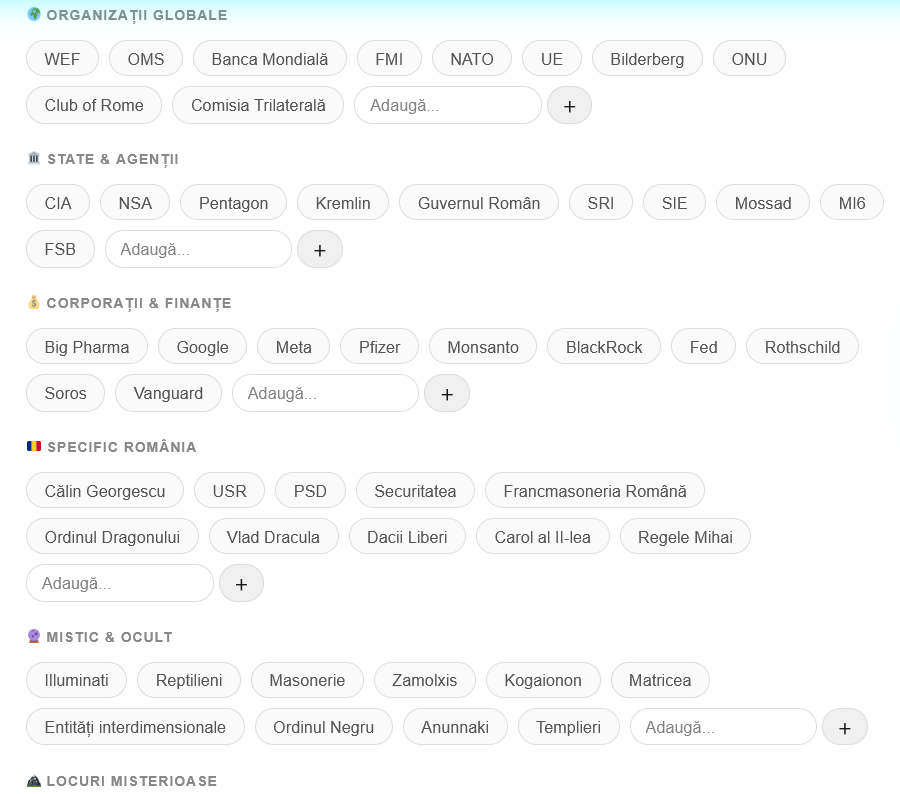Click the plus button in Specific România section
The image size is (900, 794).
pos(241,584)
